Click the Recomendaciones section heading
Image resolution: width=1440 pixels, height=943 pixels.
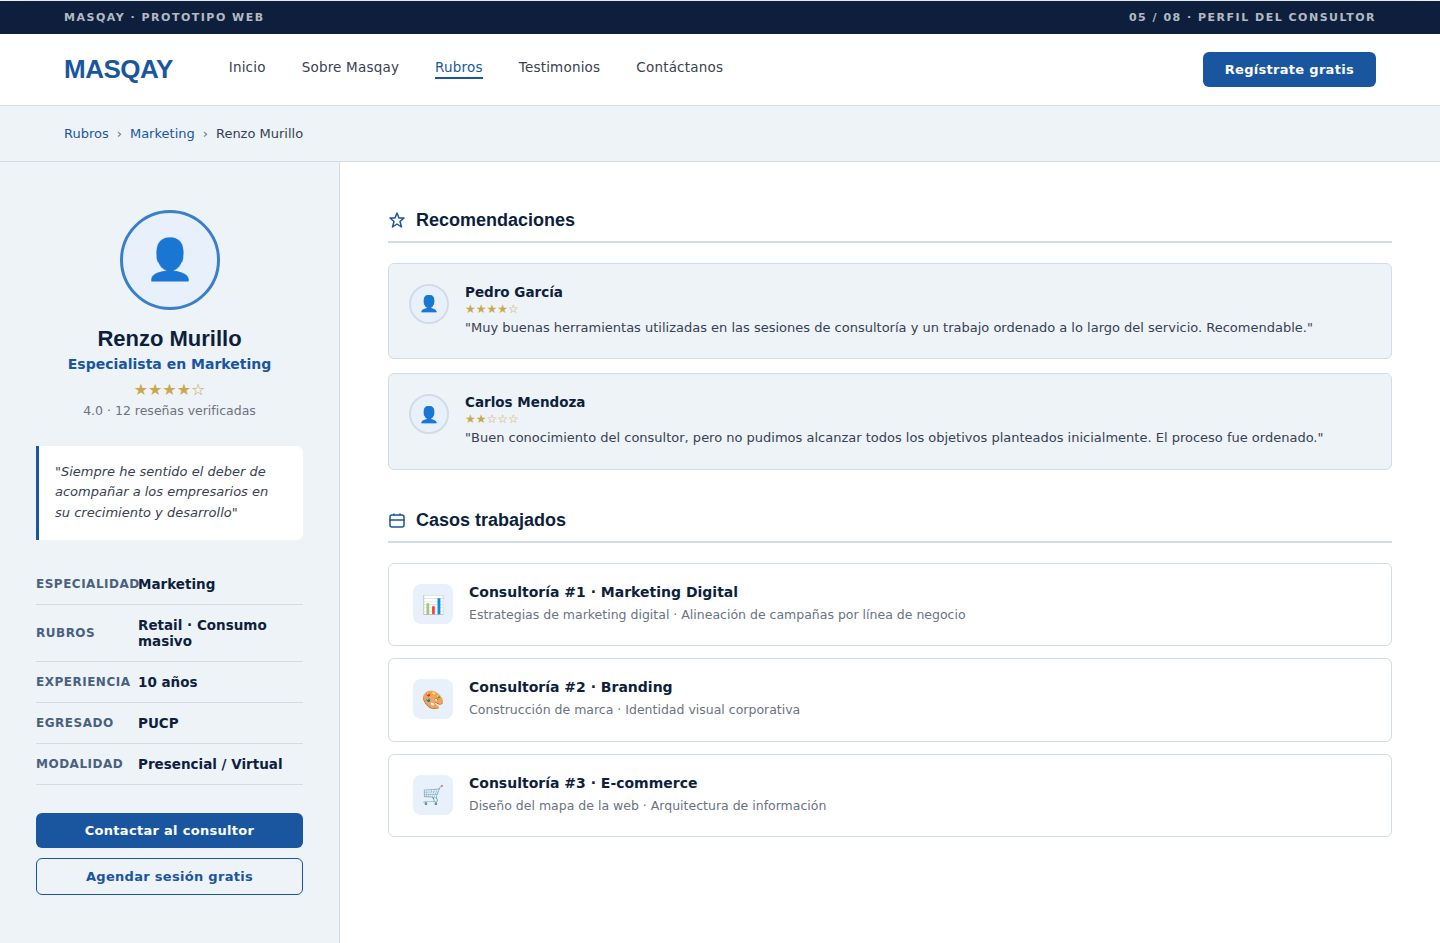point(495,220)
